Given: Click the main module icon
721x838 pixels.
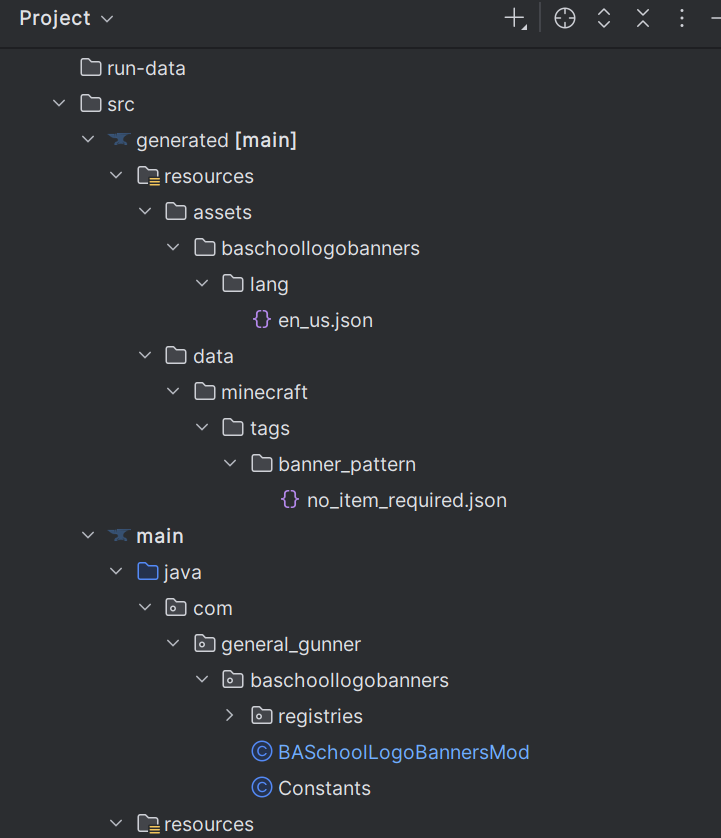Looking at the screenshot, I should point(119,535).
